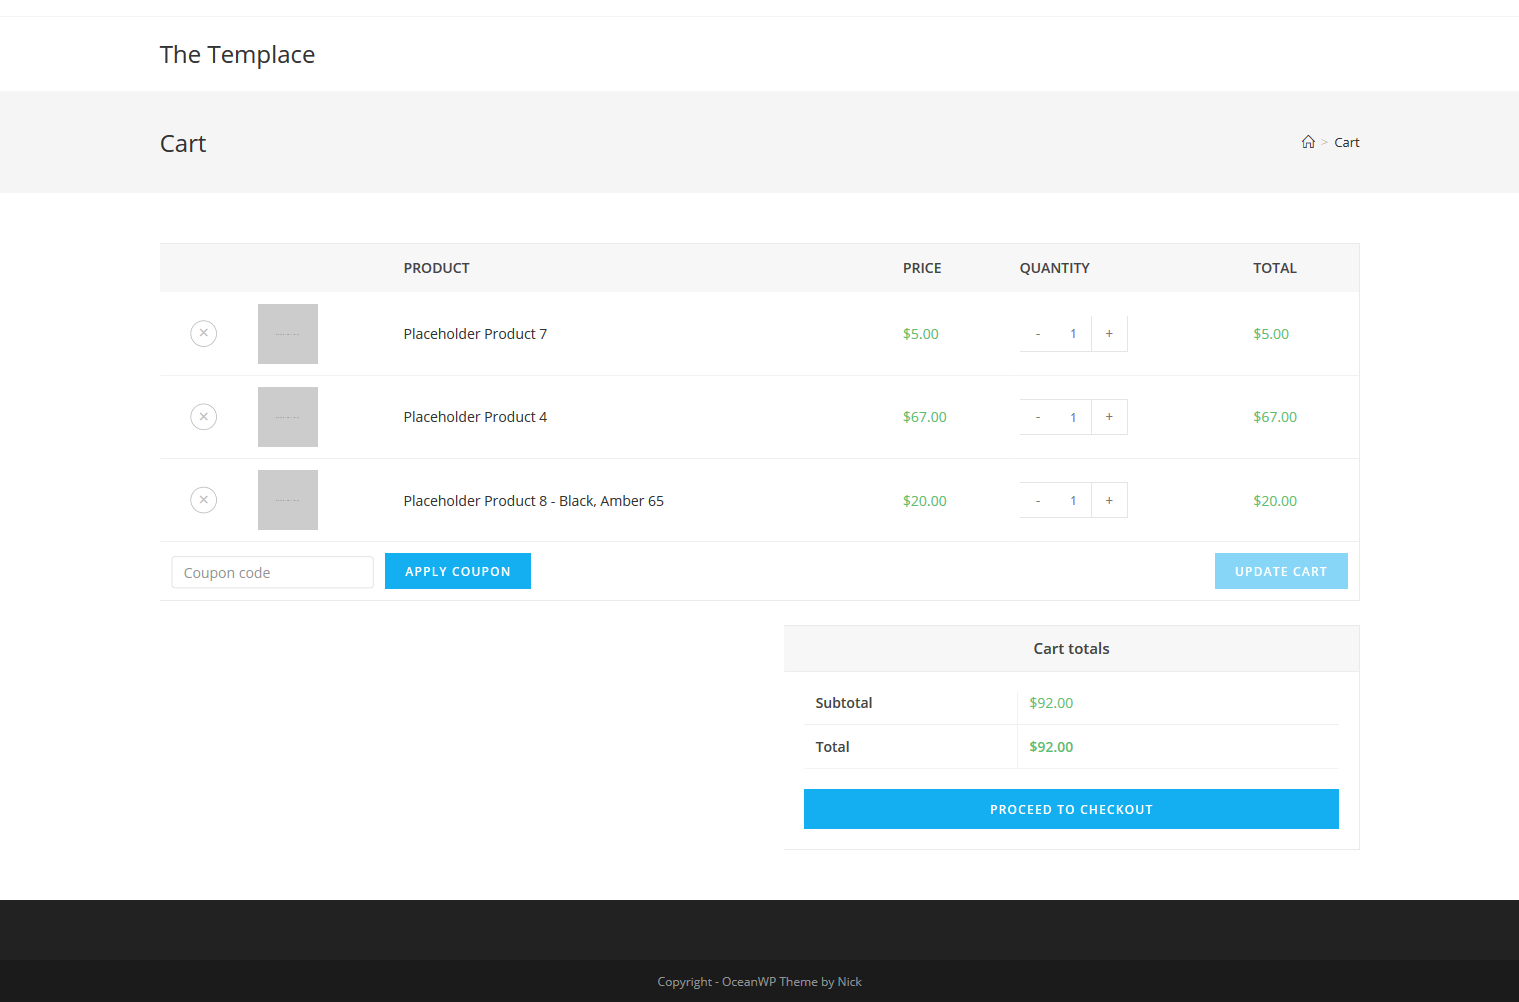Viewport: 1519px width, 1002px height.
Task: Click the Cart page title heading
Action: click(x=183, y=144)
